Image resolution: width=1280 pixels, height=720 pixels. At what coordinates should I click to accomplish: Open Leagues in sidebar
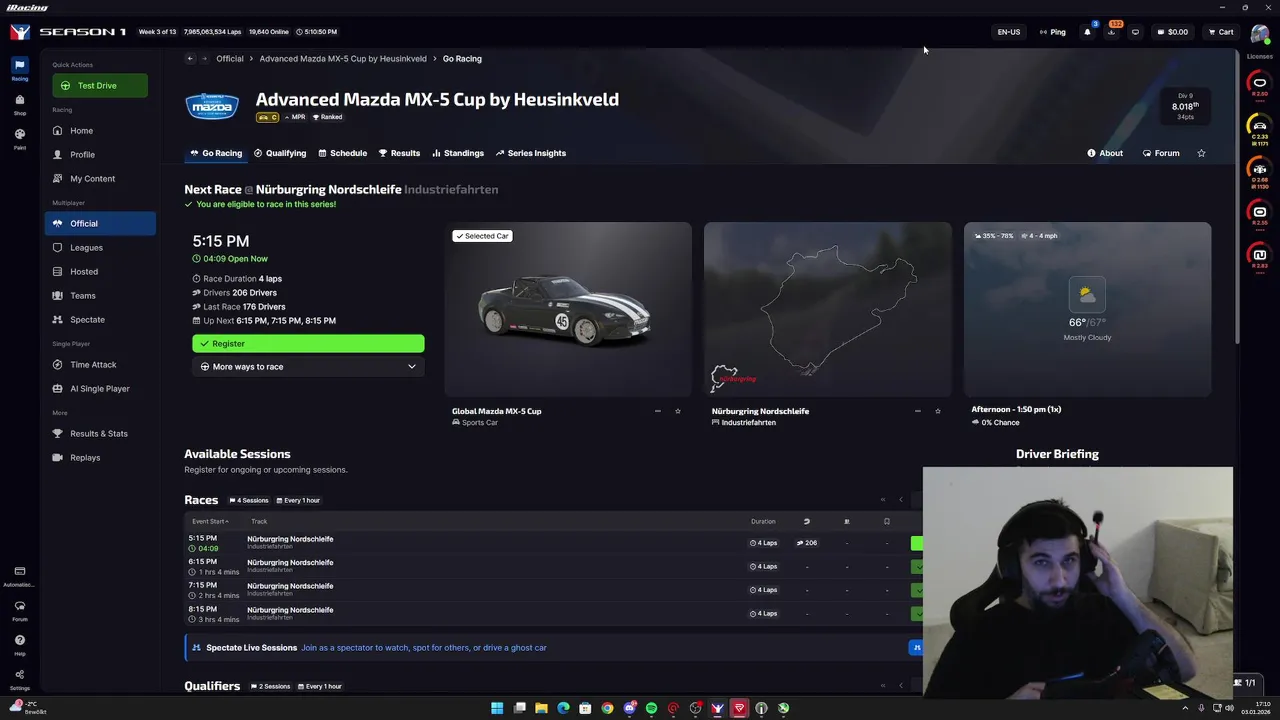[100, 248]
